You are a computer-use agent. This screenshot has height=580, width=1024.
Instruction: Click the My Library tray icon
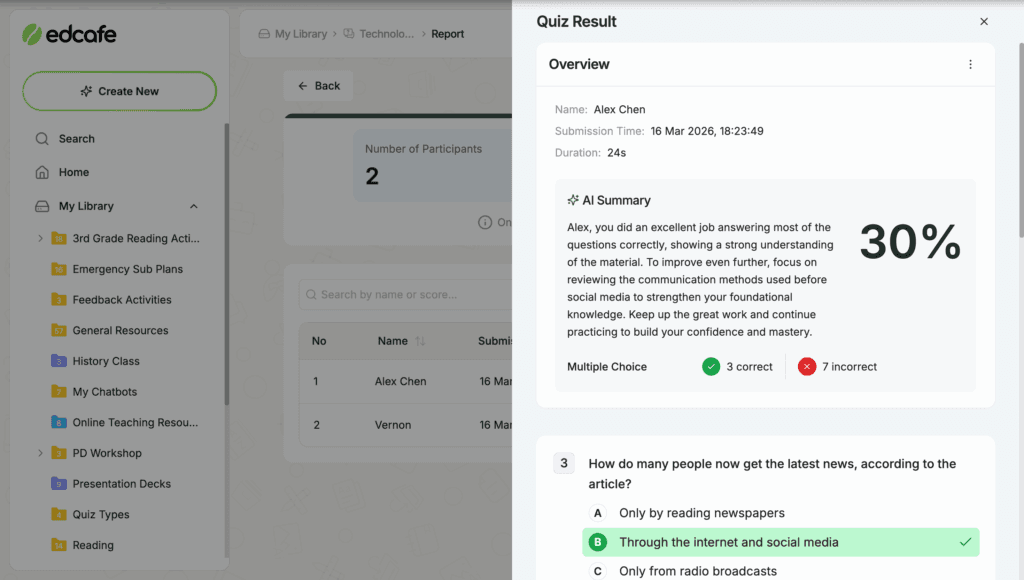pyautogui.click(x=42, y=206)
